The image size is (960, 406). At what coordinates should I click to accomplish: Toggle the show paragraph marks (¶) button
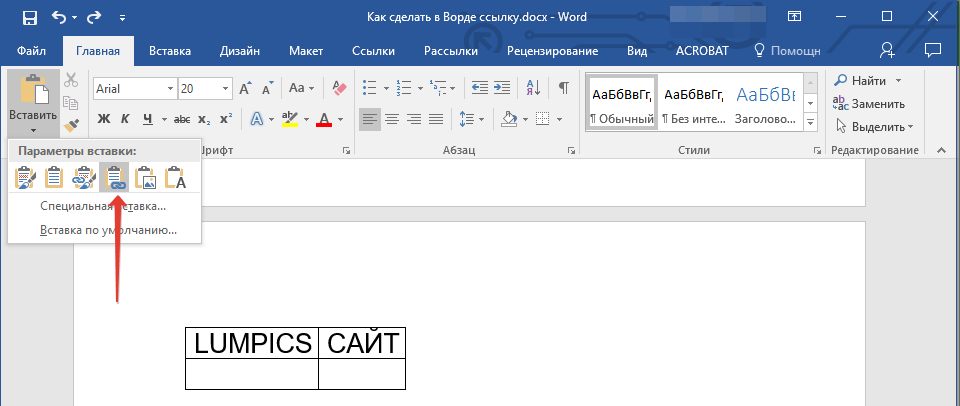tap(564, 88)
